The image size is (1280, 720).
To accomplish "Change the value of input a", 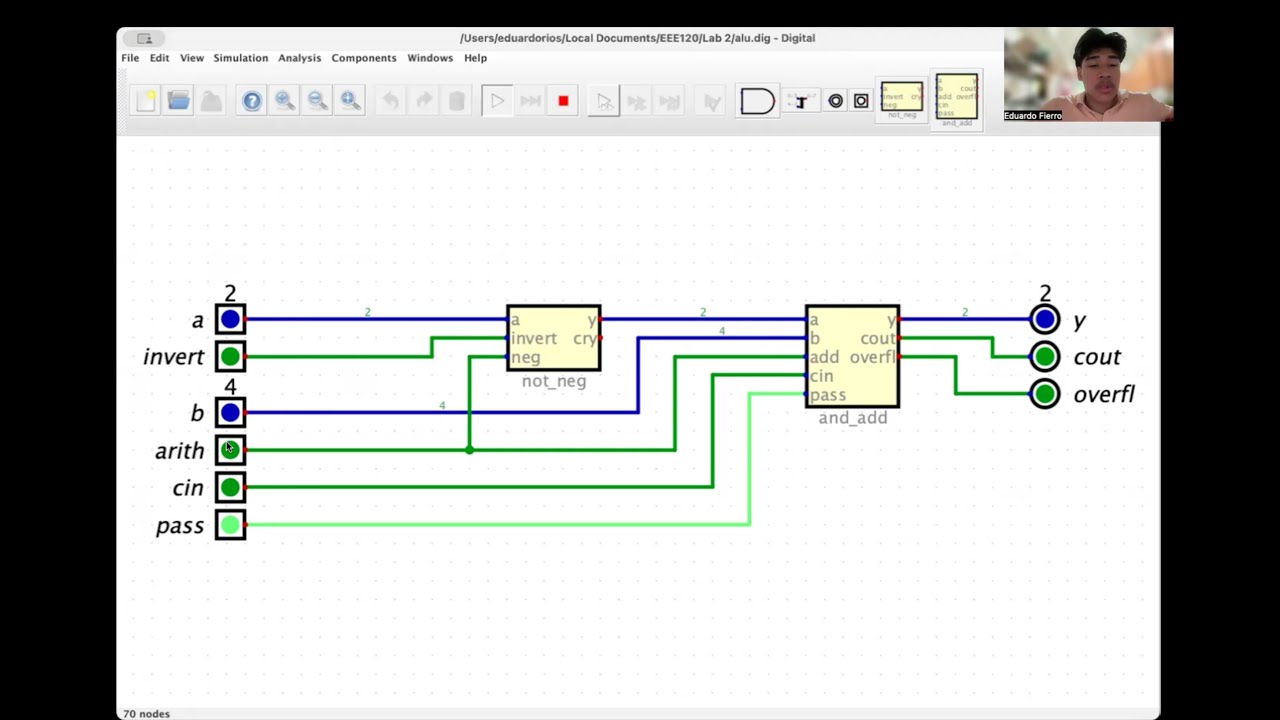I will [230, 320].
